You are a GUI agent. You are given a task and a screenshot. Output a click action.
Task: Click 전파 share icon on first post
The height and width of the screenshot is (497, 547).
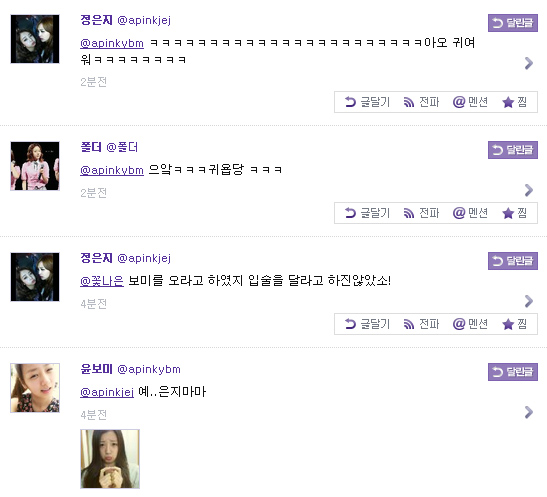click(x=421, y=102)
